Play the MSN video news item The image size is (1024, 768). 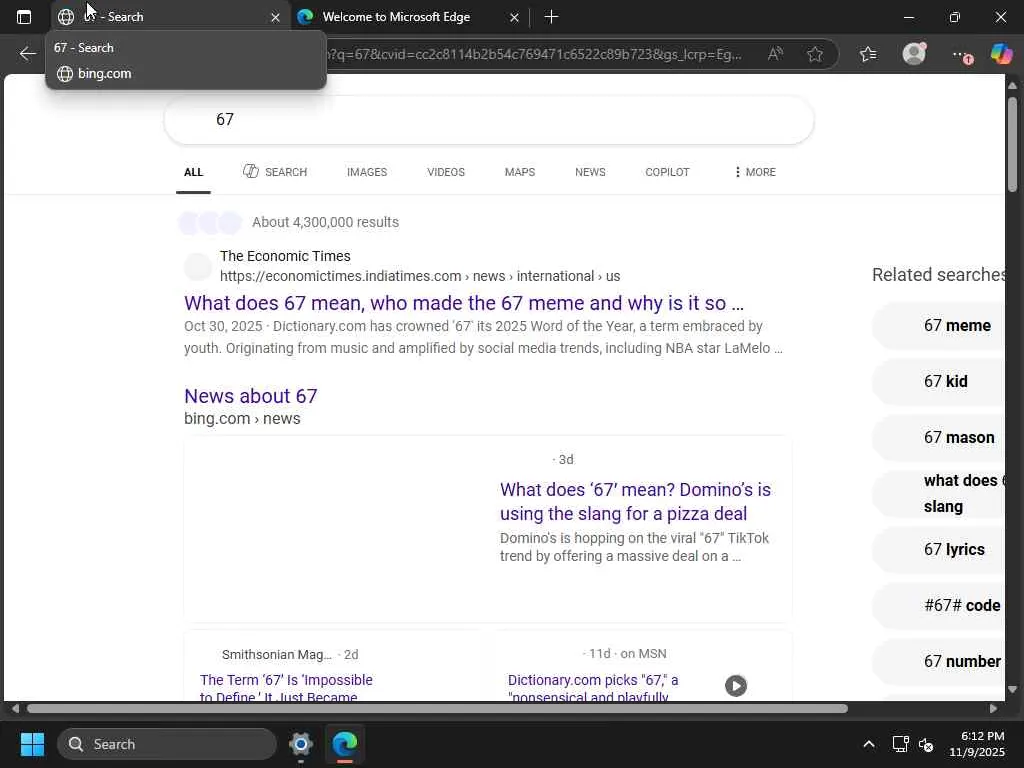coord(736,686)
